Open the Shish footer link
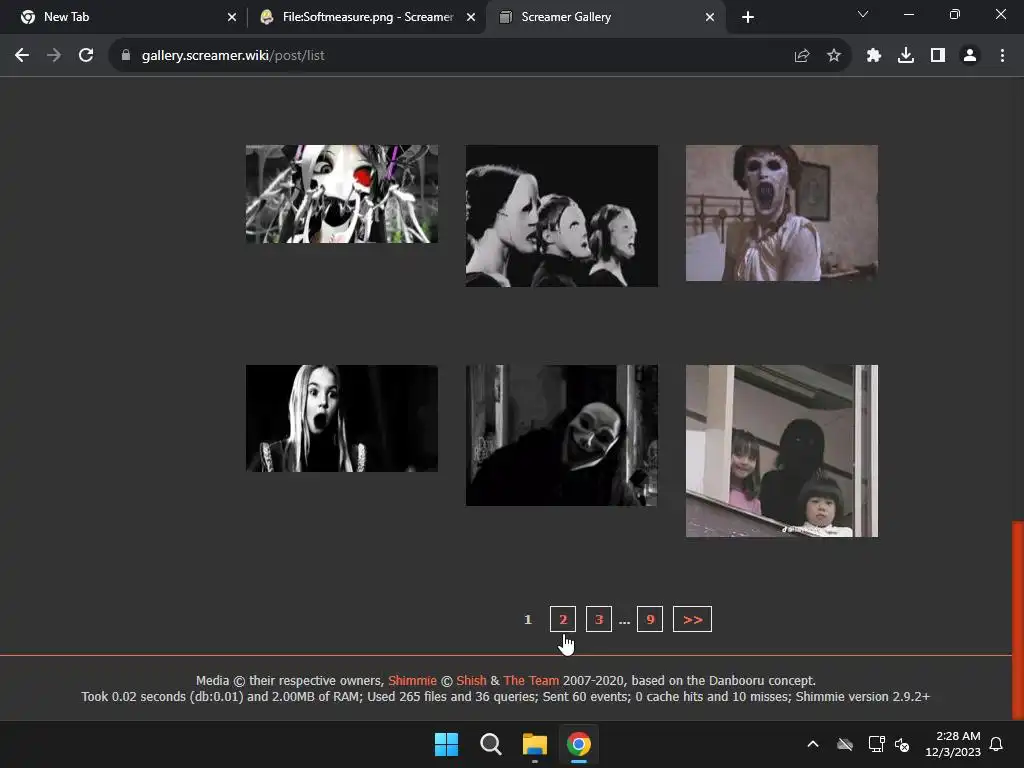 472,680
